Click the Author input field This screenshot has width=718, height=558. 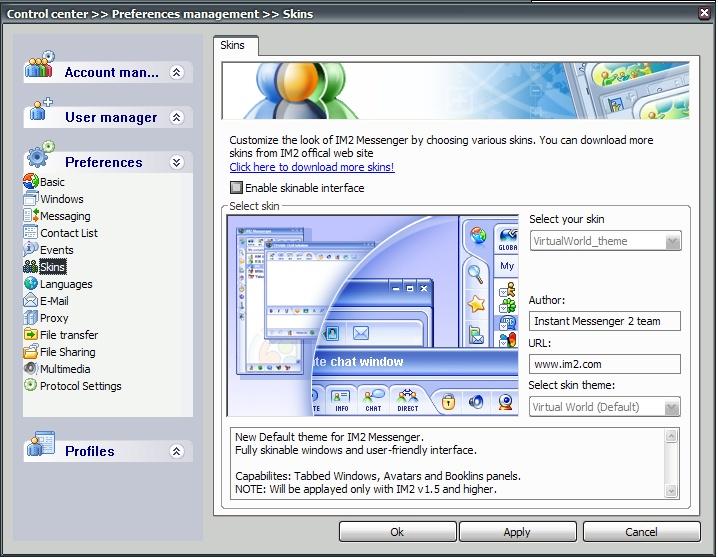605,321
